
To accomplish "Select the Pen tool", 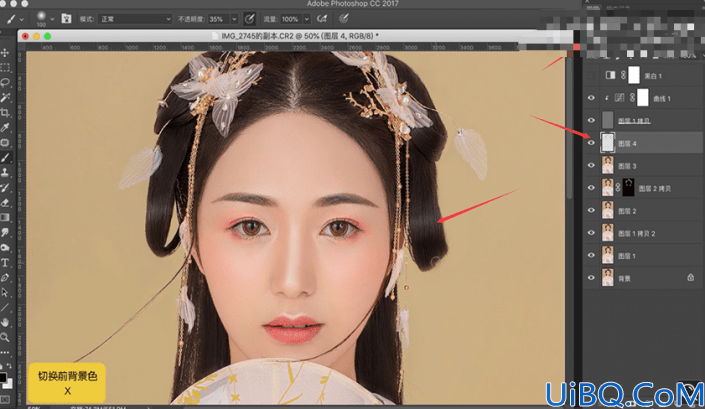I will coord(5,277).
